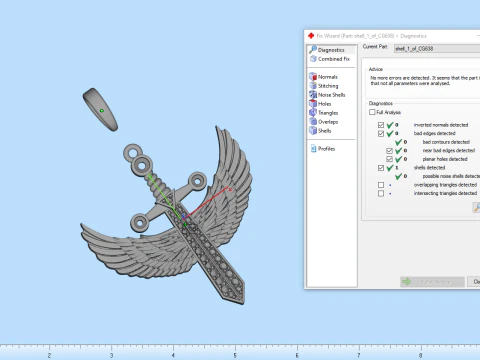Select the Normals fix step
The width and height of the screenshot is (480, 360).
point(324,77)
